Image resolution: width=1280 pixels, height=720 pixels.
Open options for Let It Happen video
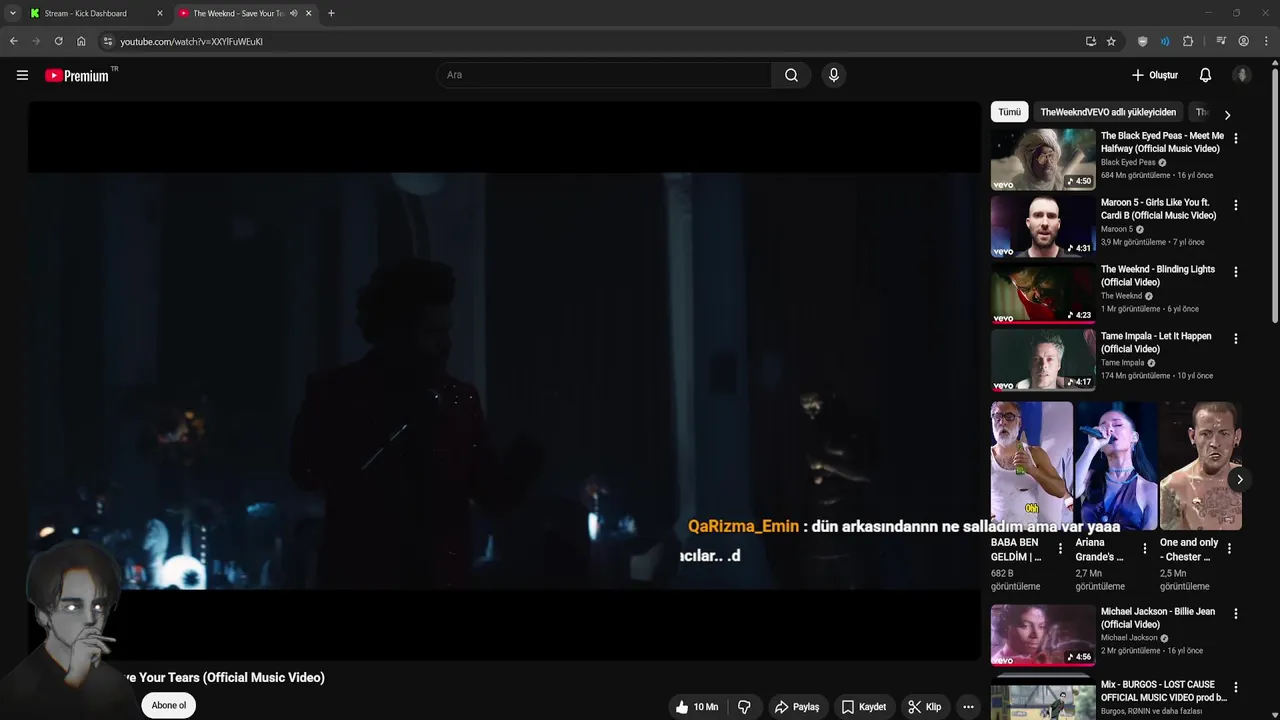coord(1236,339)
